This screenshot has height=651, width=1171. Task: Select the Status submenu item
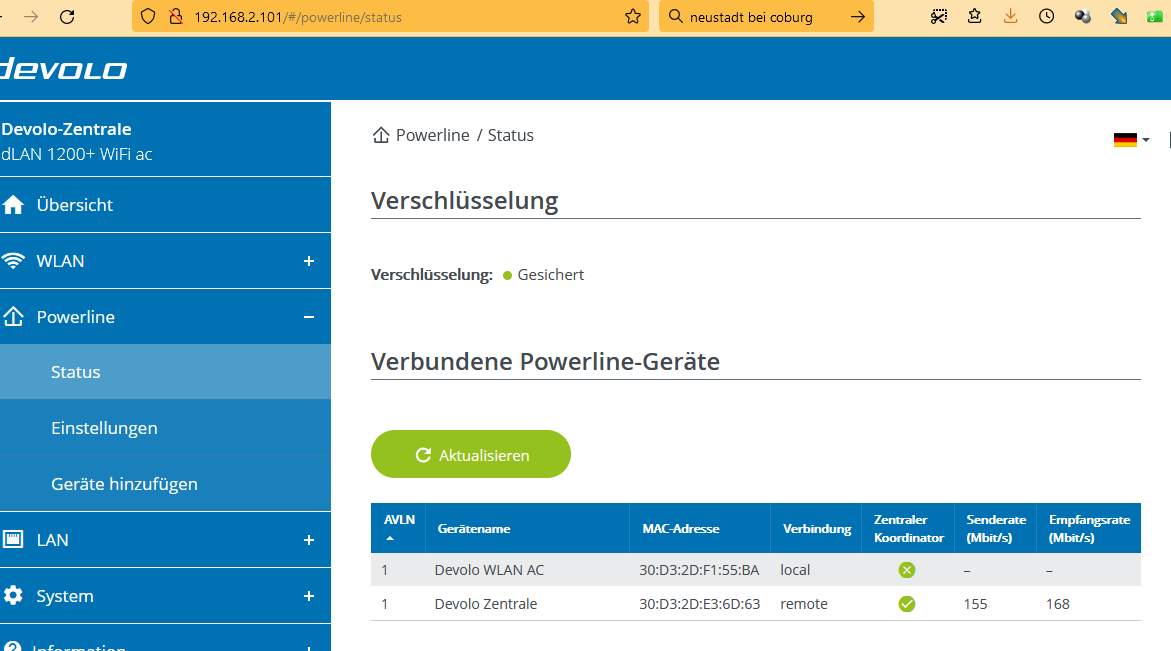click(x=165, y=372)
